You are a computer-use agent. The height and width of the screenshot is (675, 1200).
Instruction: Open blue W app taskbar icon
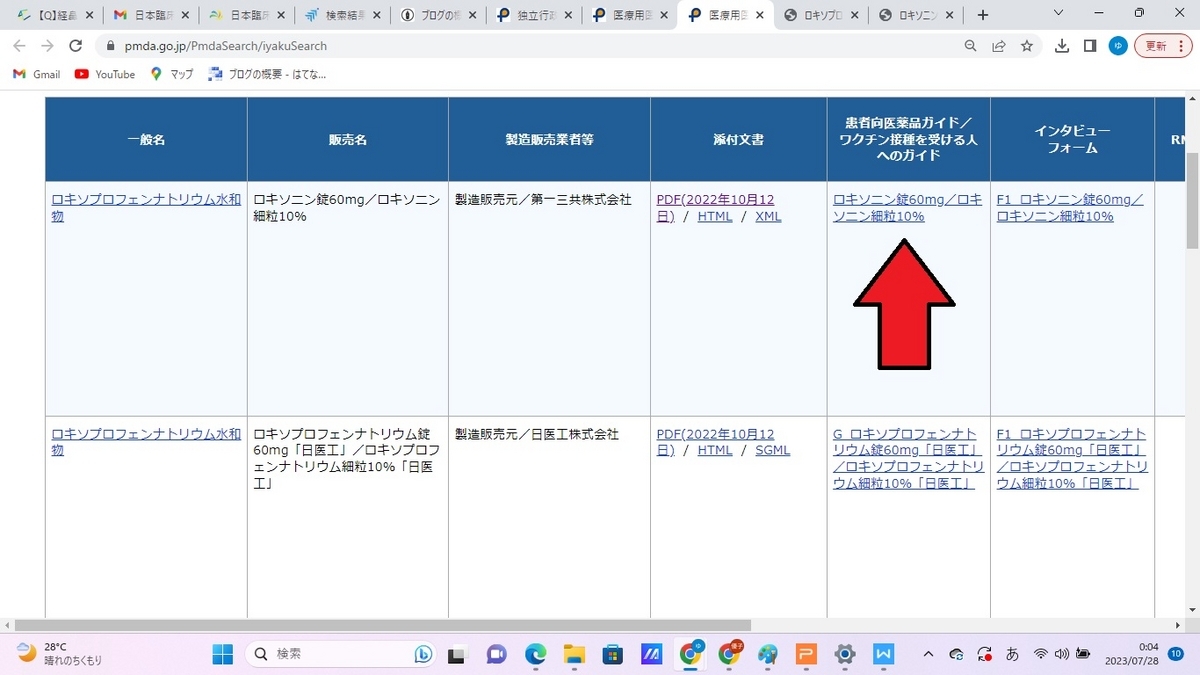coord(884,654)
